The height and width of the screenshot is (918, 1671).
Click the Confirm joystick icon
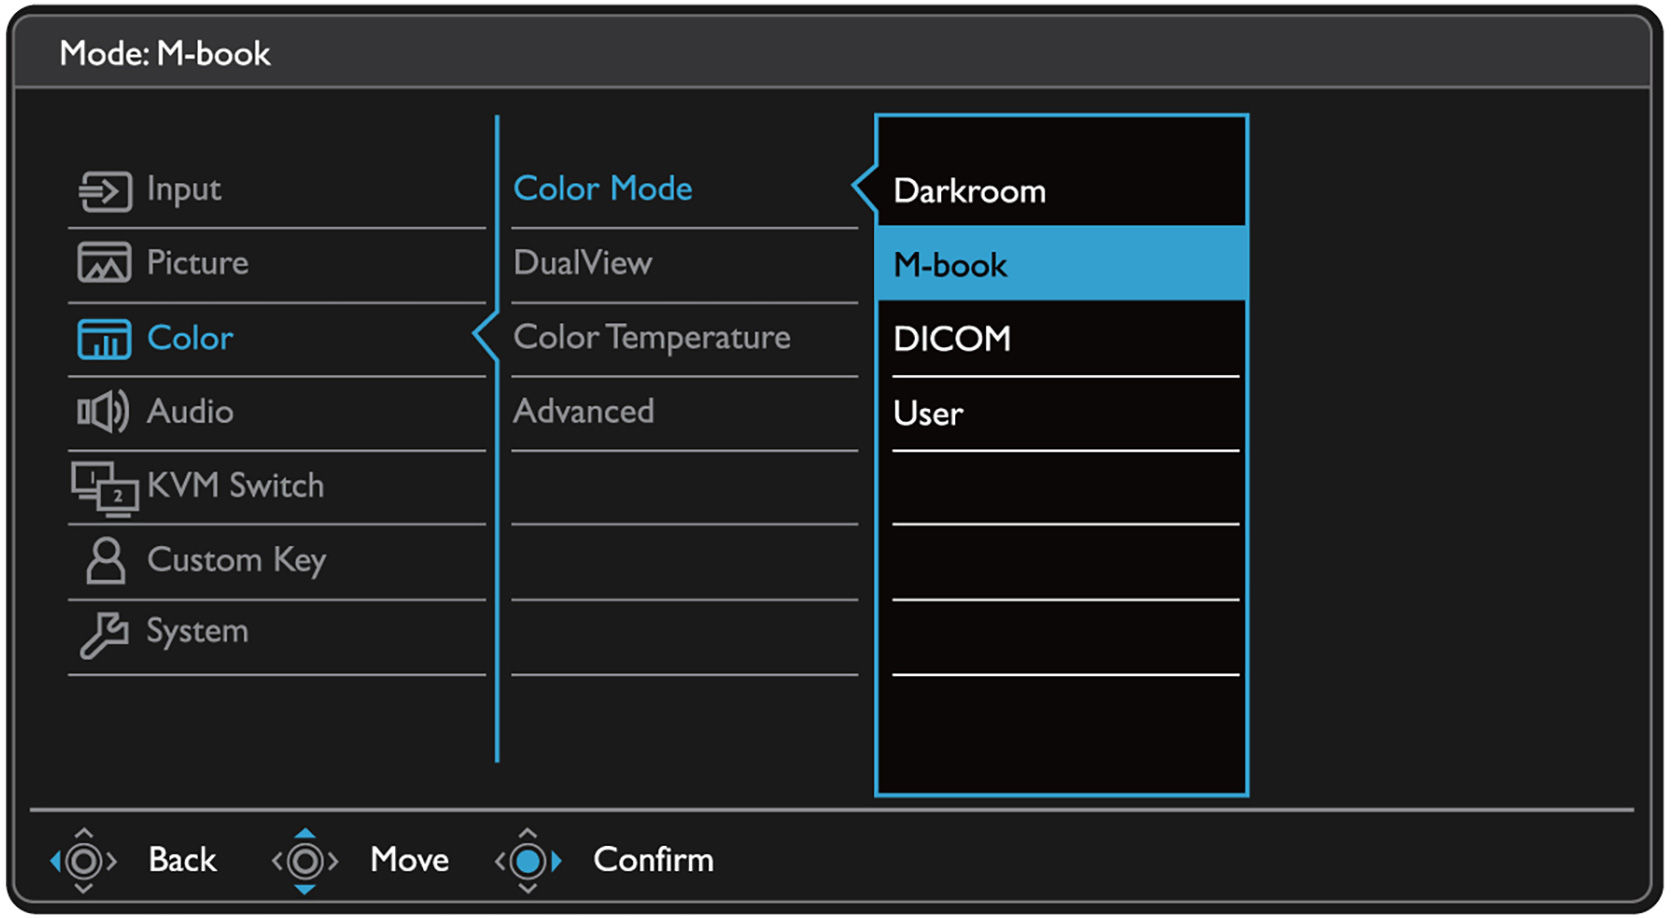coord(528,860)
